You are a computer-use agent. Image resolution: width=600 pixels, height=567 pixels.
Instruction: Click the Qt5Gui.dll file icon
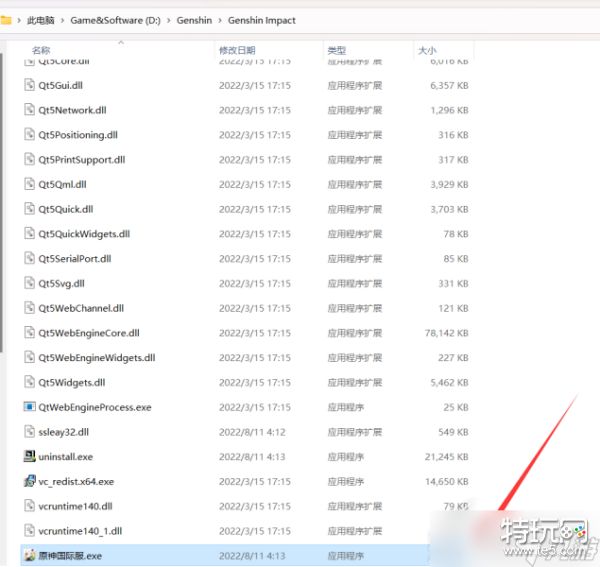[29, 85]
